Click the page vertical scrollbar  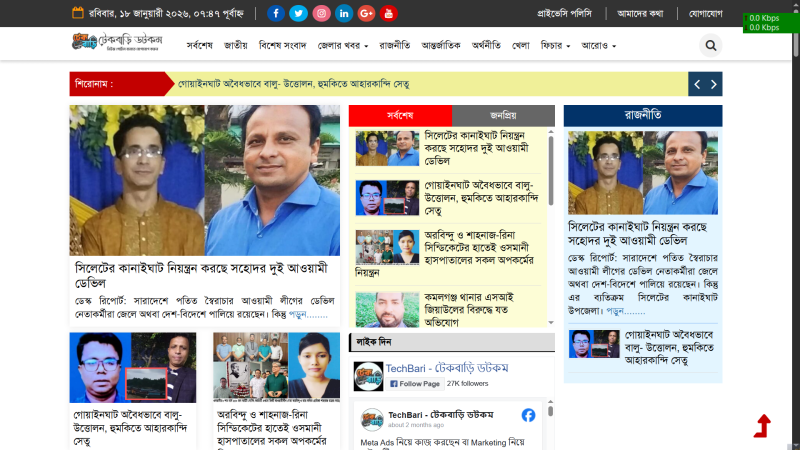[x=796, y=36]
